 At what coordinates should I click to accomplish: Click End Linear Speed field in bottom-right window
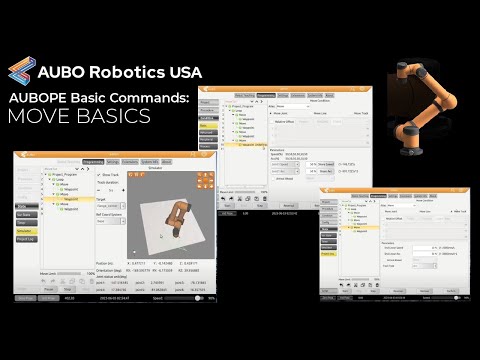coord(425,248)
